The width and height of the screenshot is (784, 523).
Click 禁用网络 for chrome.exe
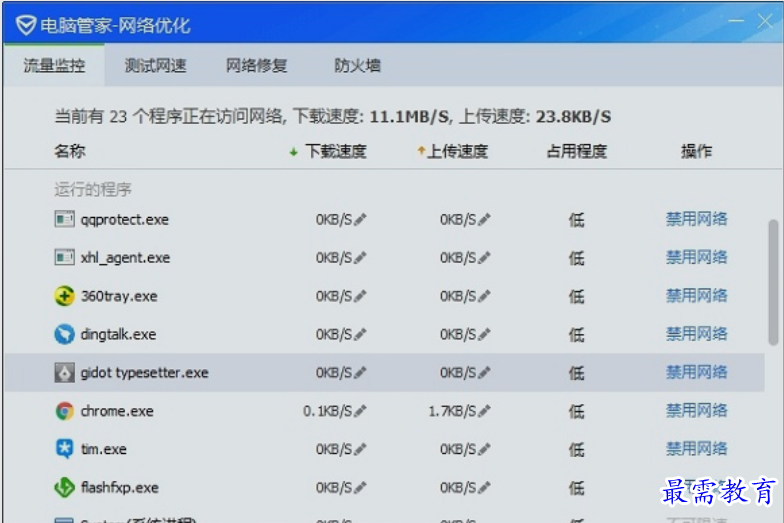point(696,410)
